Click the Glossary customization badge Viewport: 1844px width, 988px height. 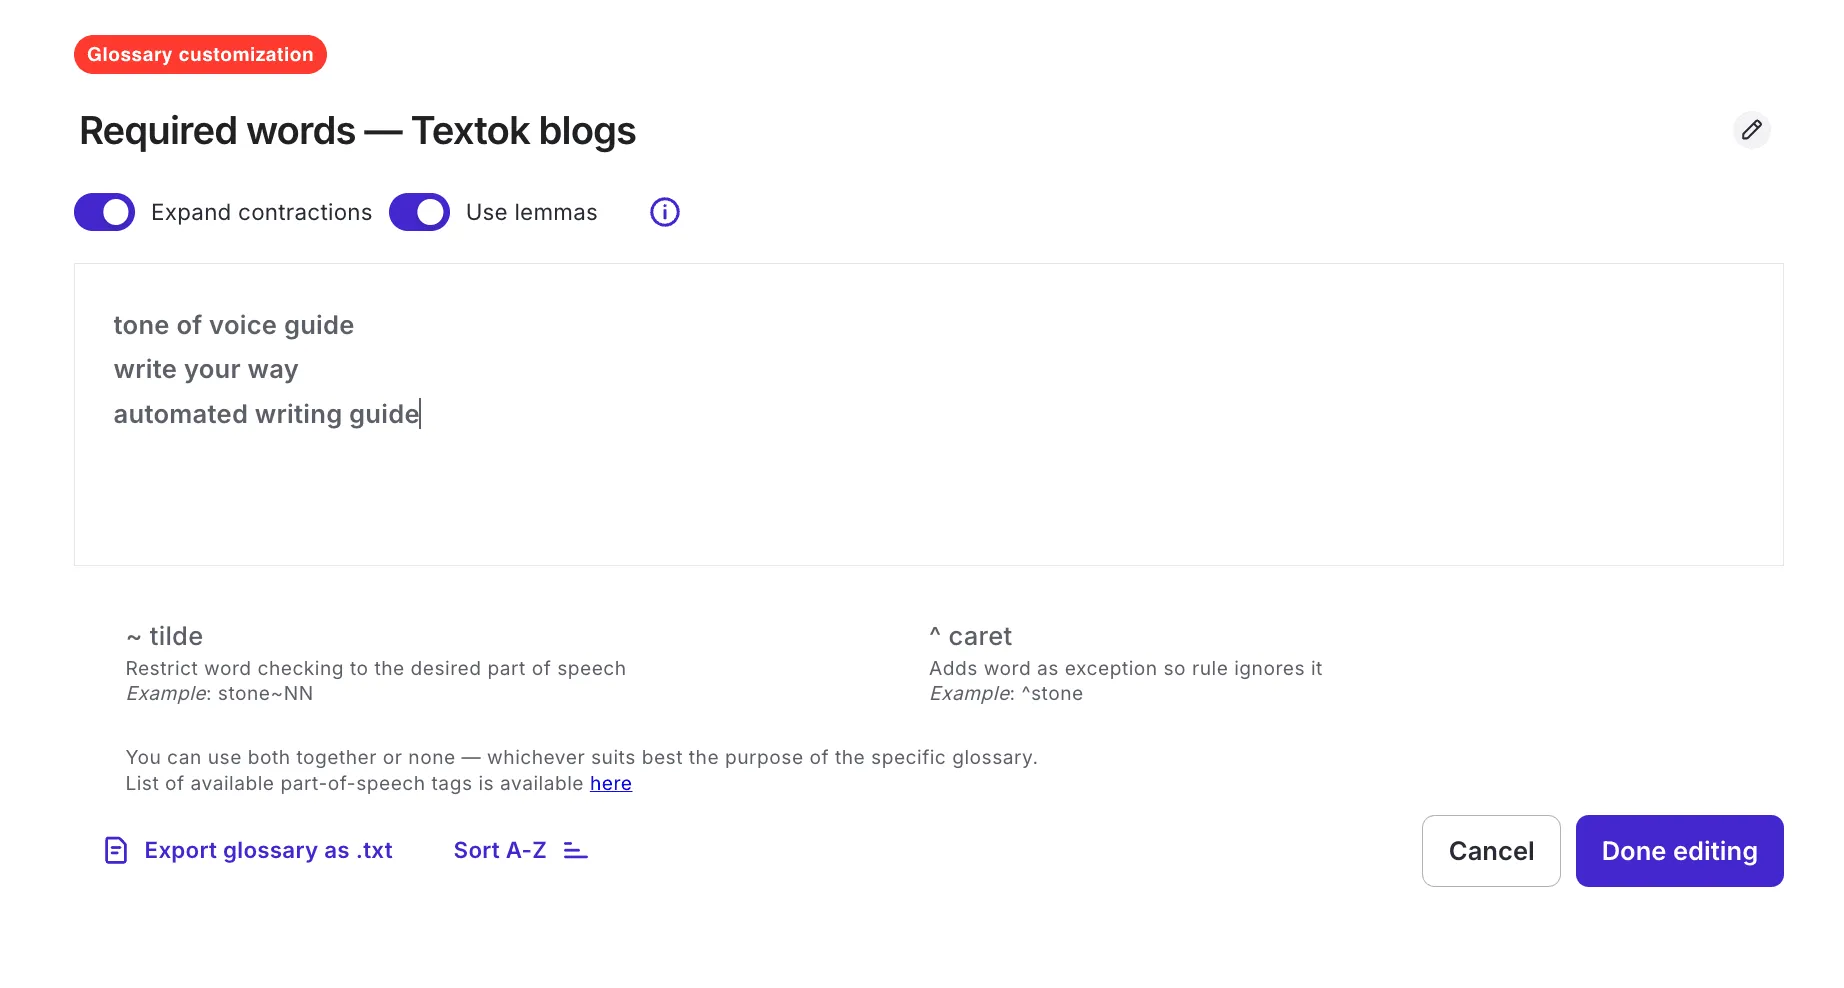200,54
